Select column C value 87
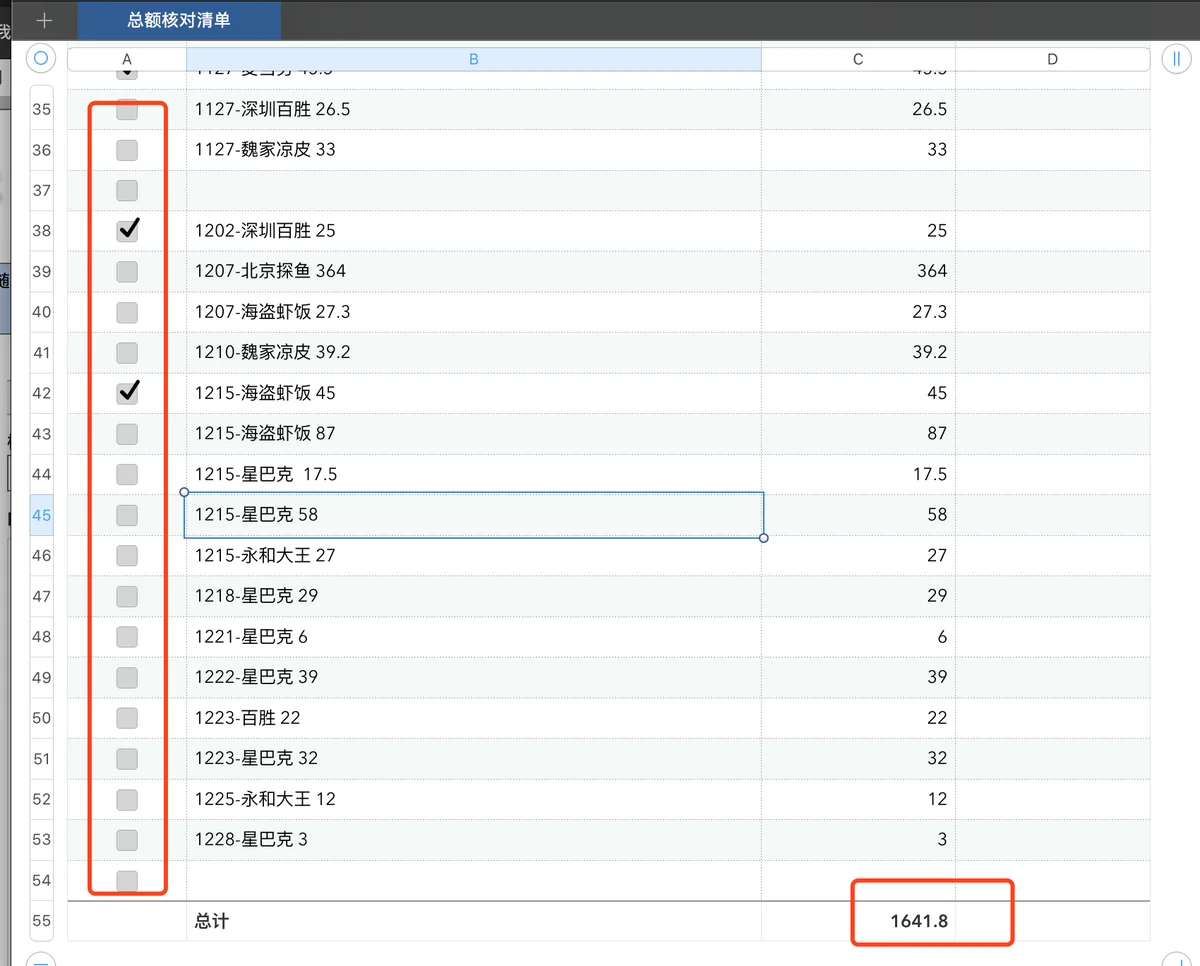The image size is (1200, 966). point(858,434)
